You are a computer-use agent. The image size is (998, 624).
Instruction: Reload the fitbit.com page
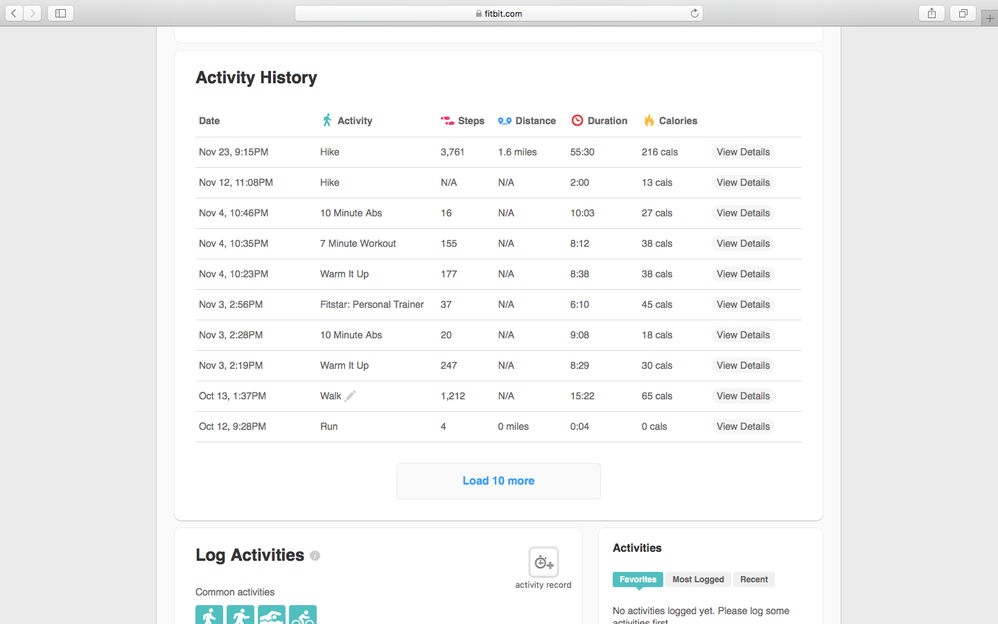pos(694,13)
